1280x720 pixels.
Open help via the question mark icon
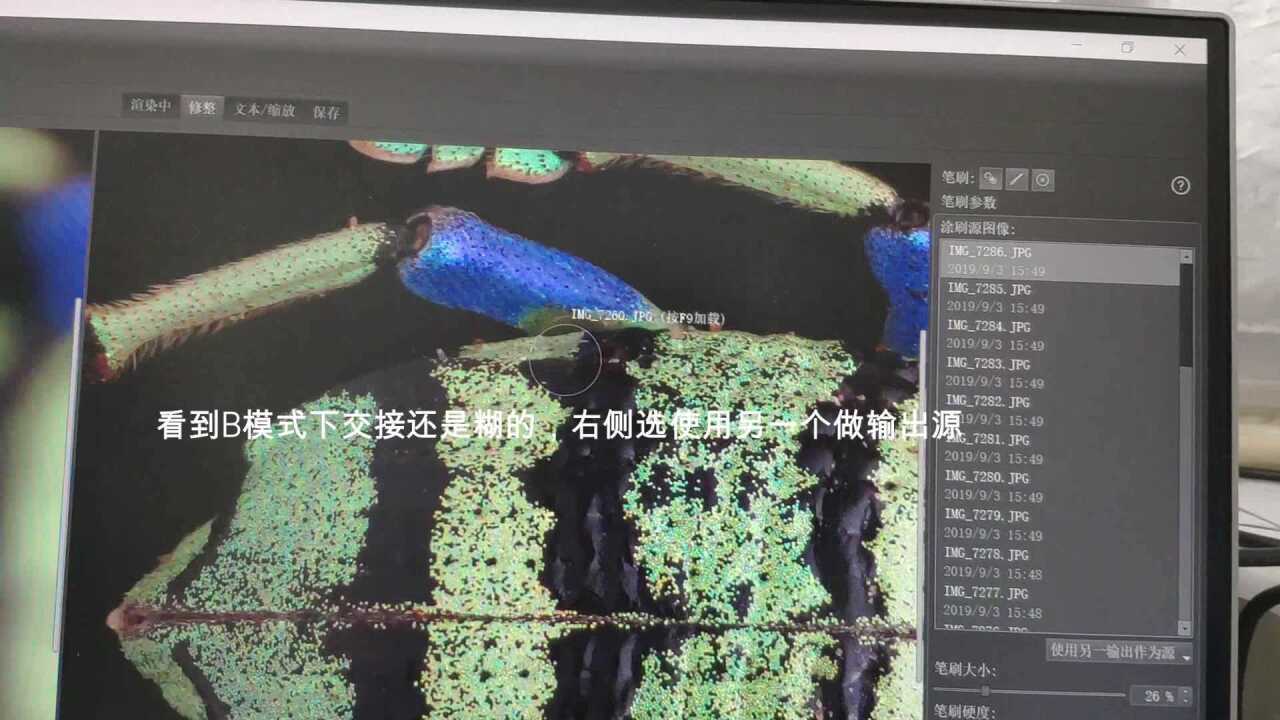pos(1182,186)
